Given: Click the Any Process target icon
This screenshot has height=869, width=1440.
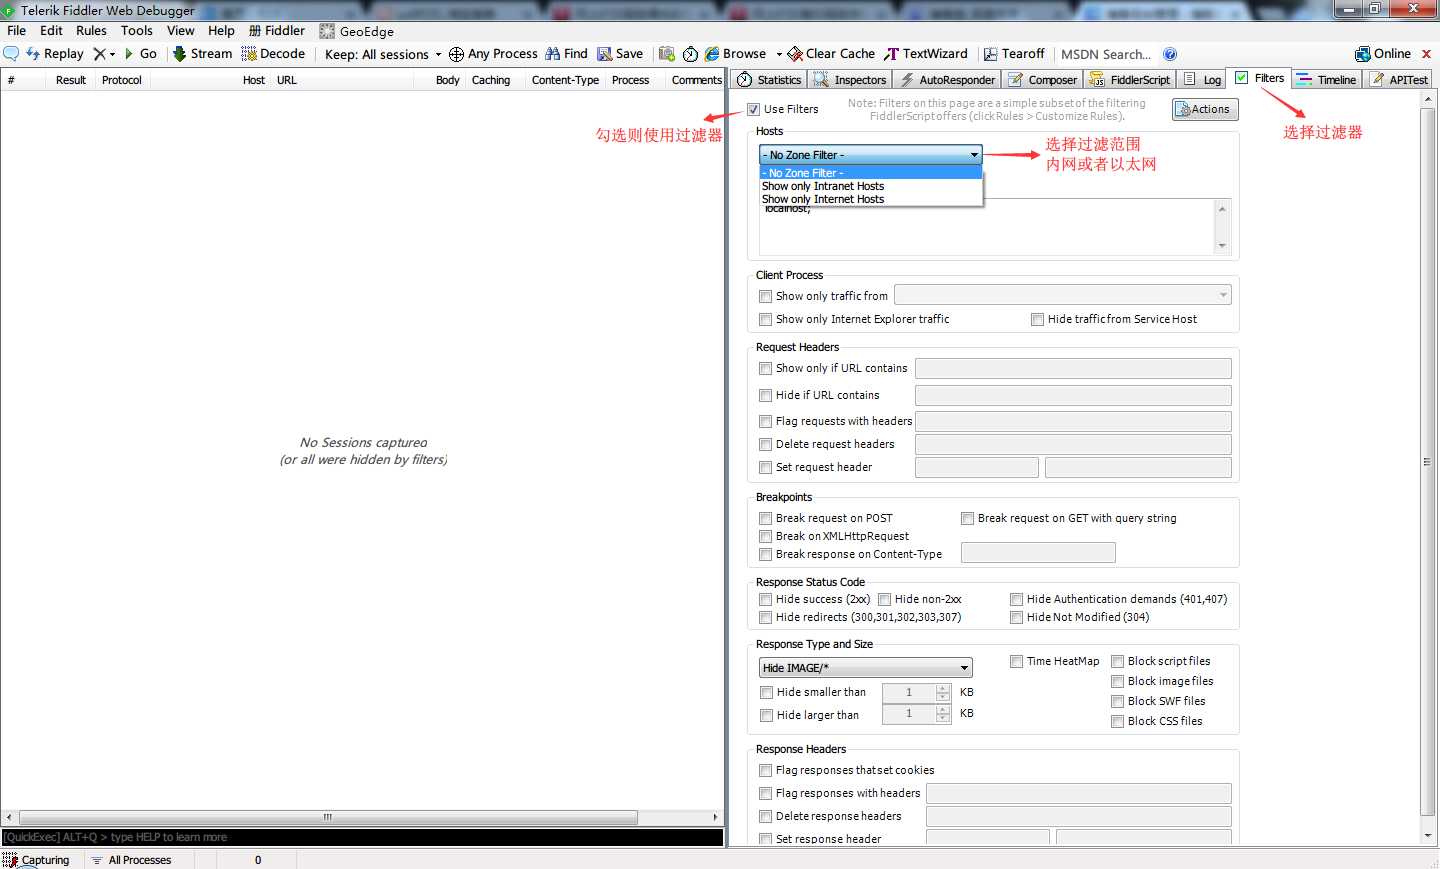Looking at the screenshot, I should point(456,54).
